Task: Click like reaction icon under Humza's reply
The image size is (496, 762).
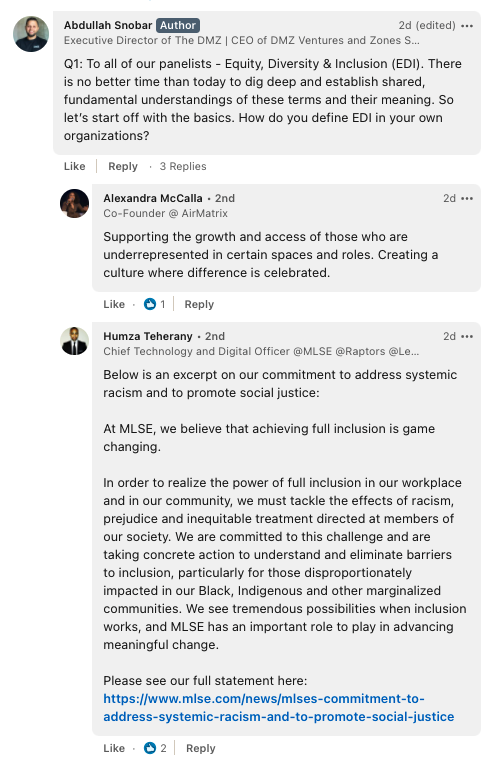Action: 150,748
